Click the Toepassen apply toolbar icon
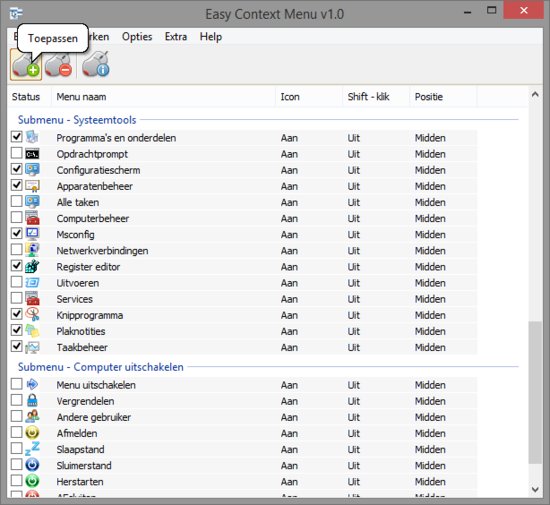Viewport: 550px width, 505px height. click(26, 65)
